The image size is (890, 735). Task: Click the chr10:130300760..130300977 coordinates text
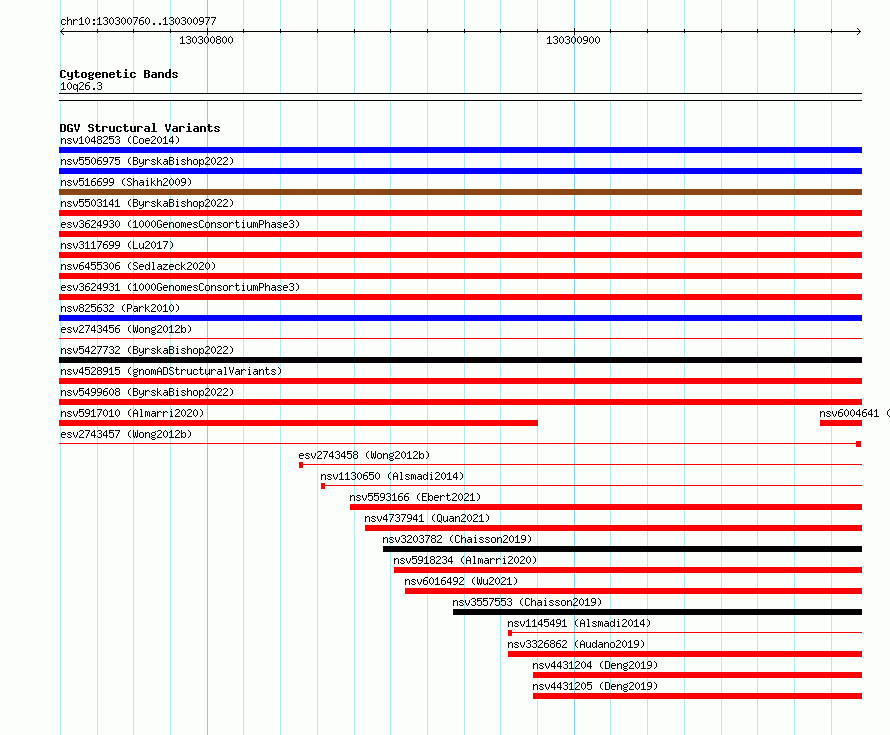point(138,21)
